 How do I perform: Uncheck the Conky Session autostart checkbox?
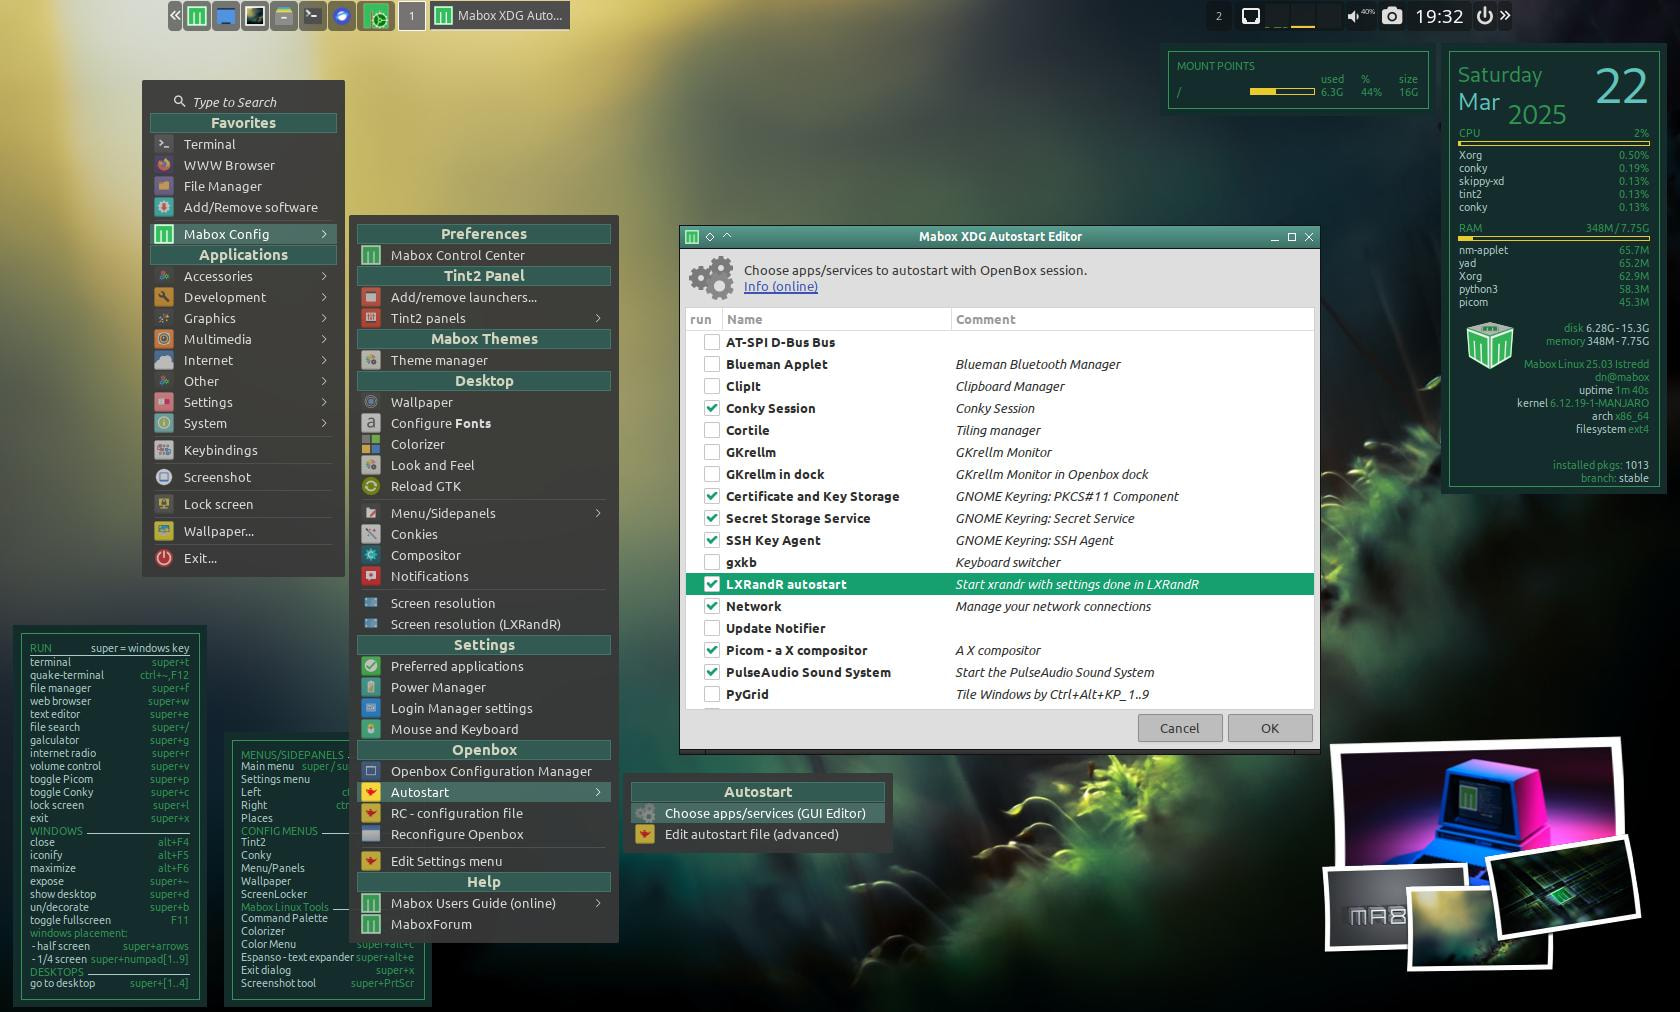(711, 408)
